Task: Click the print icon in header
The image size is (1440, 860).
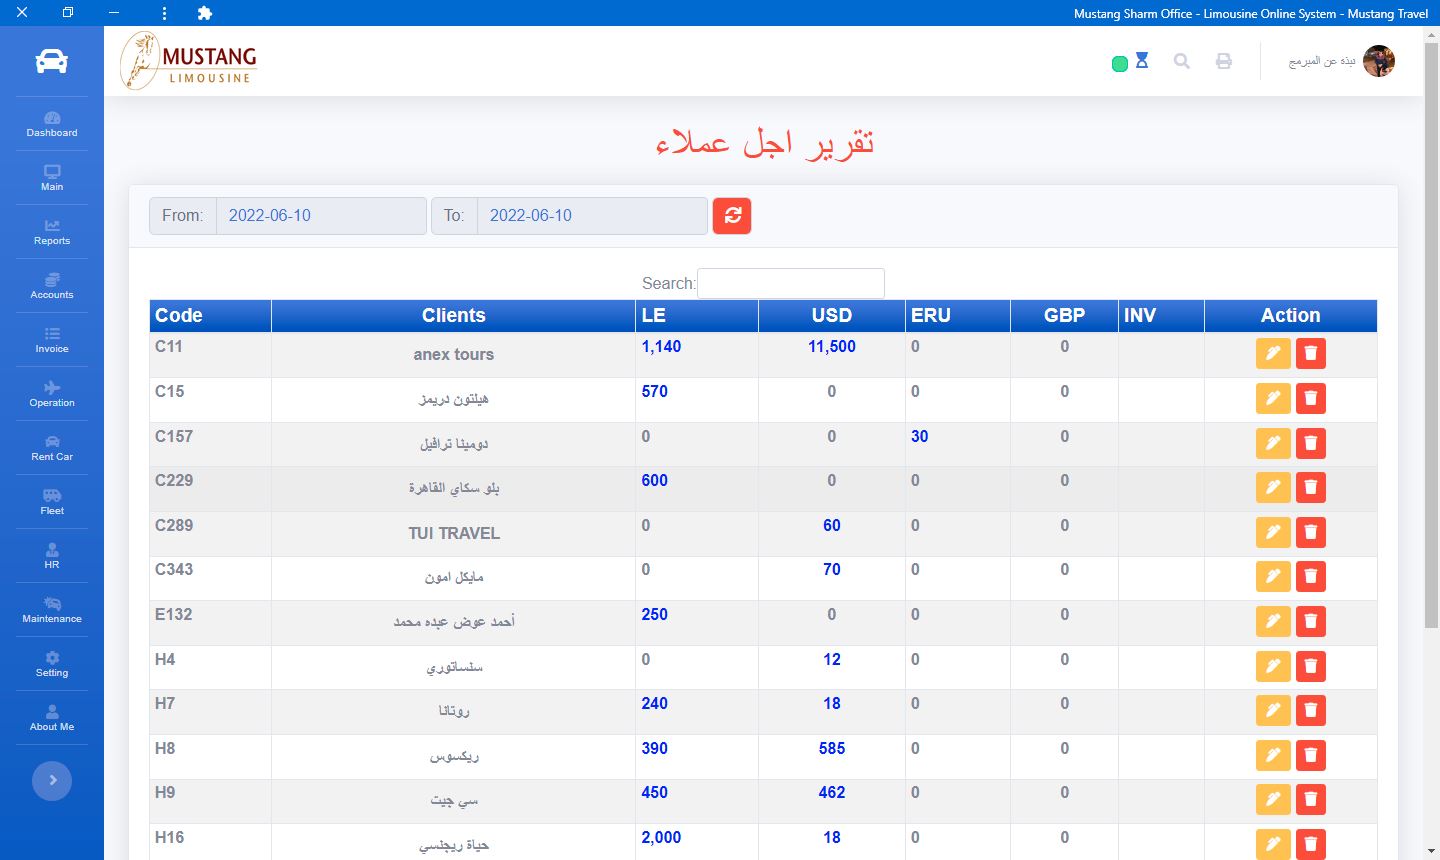Action: (1223, 62)
